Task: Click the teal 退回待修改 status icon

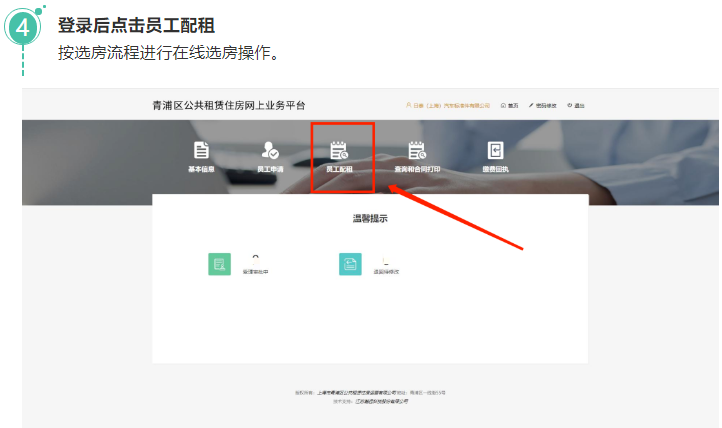Action: (x=350, y=264)
